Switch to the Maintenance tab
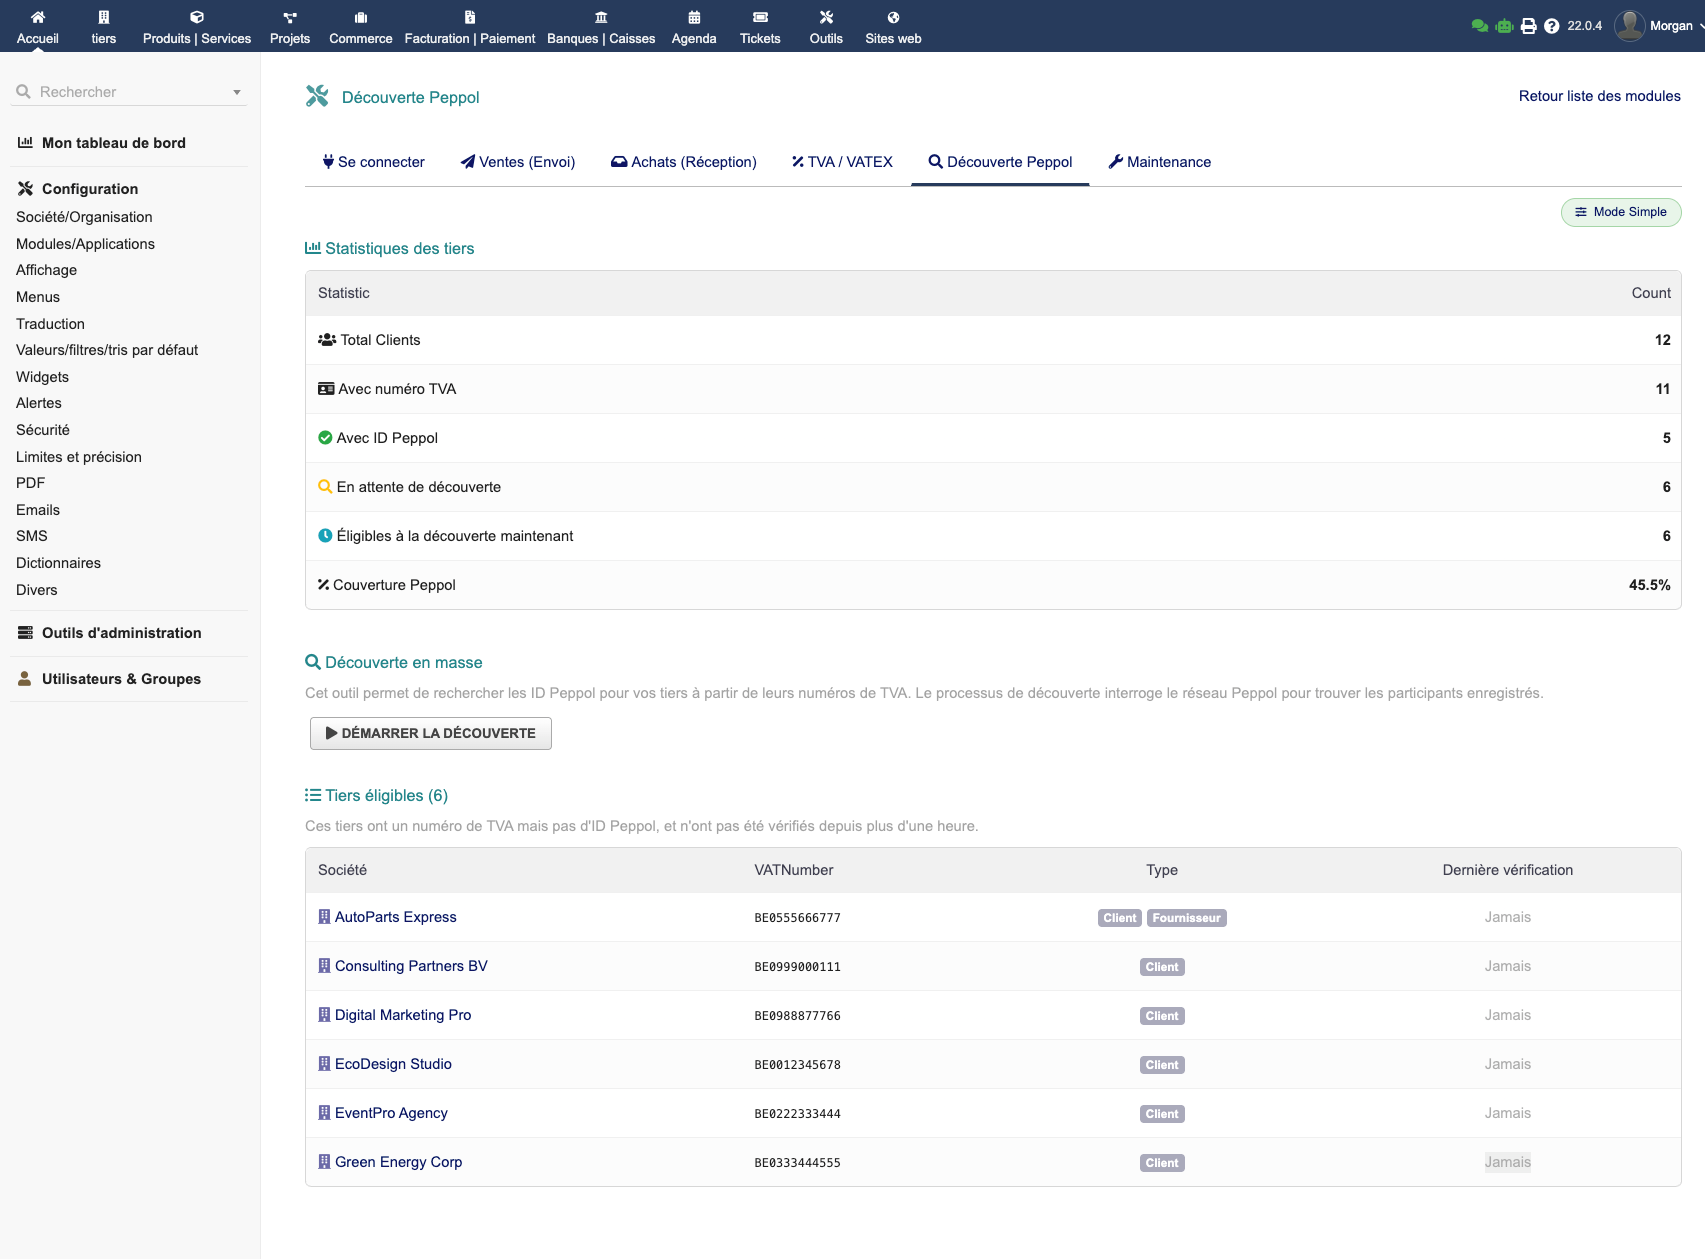This screenshot has width=1705, height=1259. pyautogui.click(x=1159, y=162)
